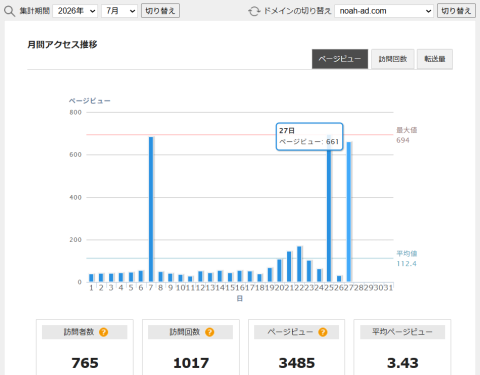
Task: Select the day 22 bar in chart
Action: click(x=299, y=264)
